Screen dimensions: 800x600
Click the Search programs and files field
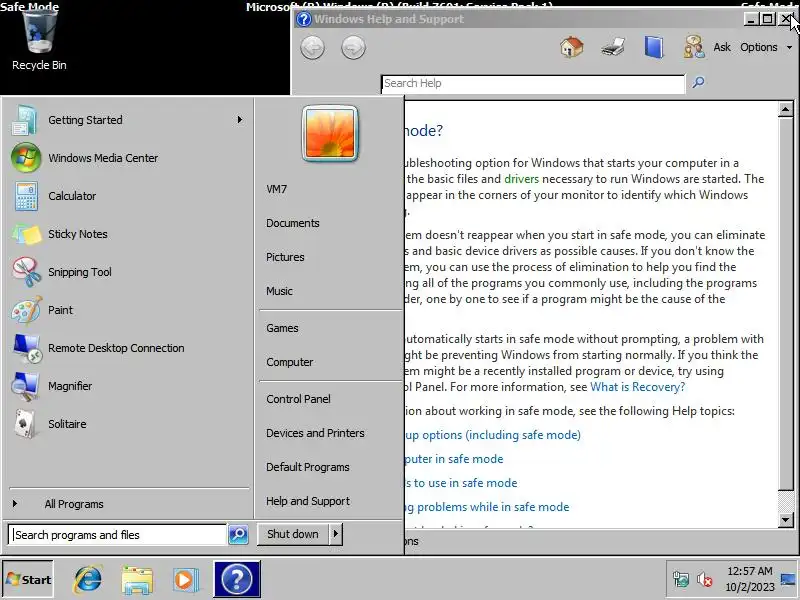[x=117, y=535]
